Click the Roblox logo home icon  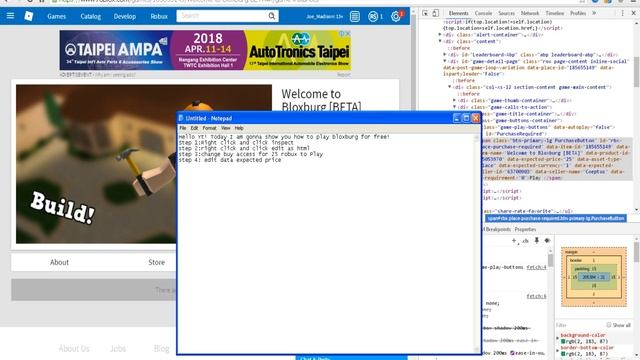pos(29,16)
